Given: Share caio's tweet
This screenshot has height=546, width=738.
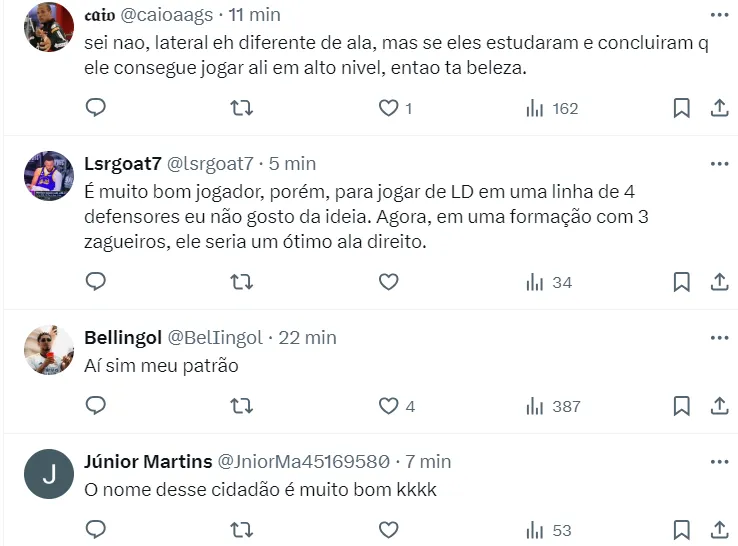Looking at the screenshot, I should pos(718,108).
